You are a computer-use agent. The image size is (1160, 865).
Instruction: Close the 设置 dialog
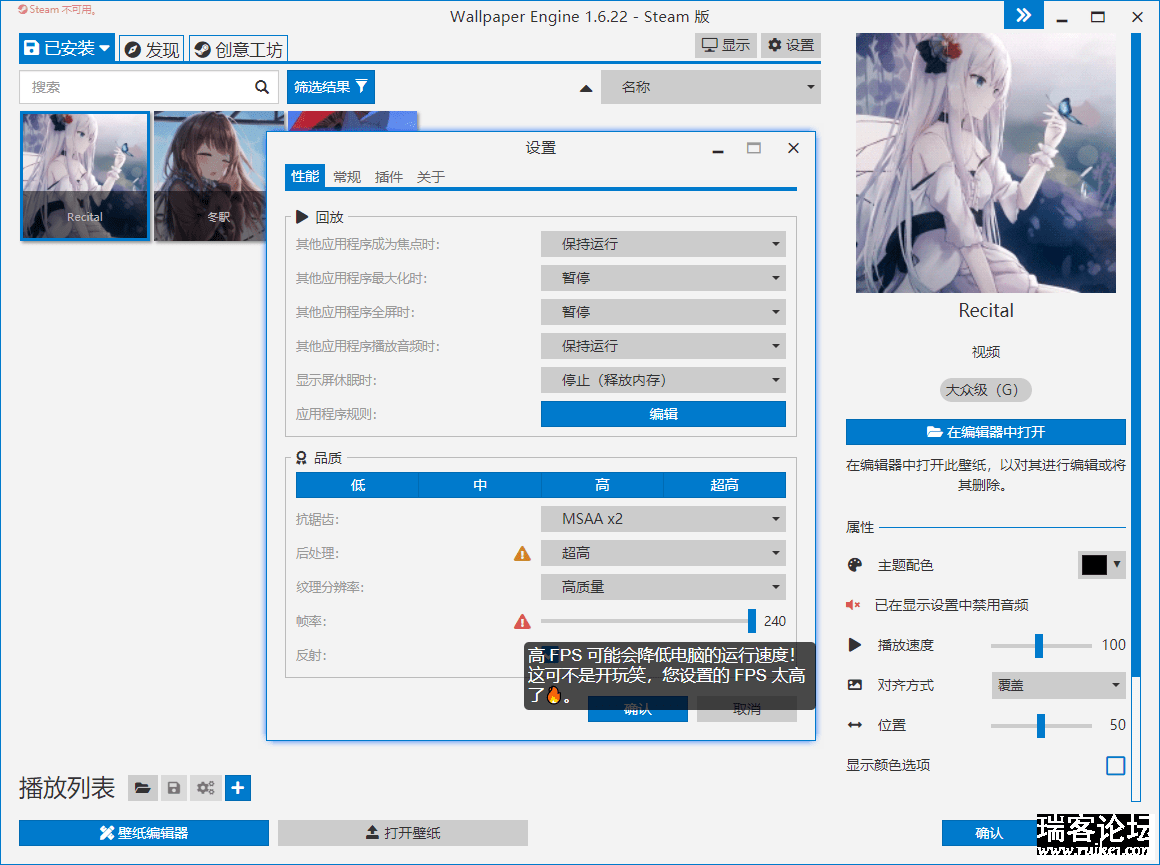(x=793, y=148)
